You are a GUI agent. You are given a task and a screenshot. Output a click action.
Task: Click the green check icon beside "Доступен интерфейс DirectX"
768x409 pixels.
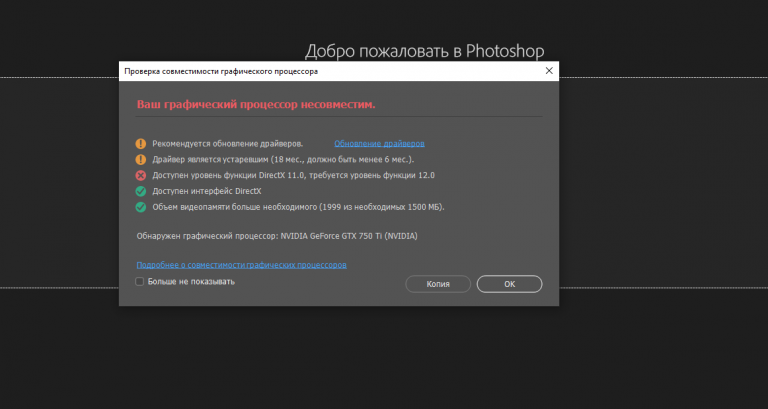(141, 191)
